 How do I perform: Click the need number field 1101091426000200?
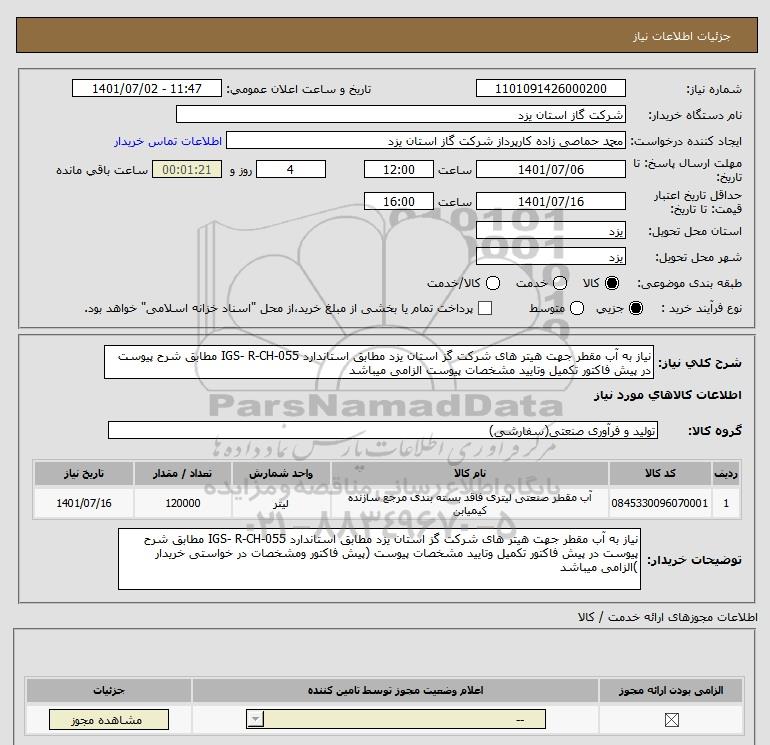pos(550,88)
